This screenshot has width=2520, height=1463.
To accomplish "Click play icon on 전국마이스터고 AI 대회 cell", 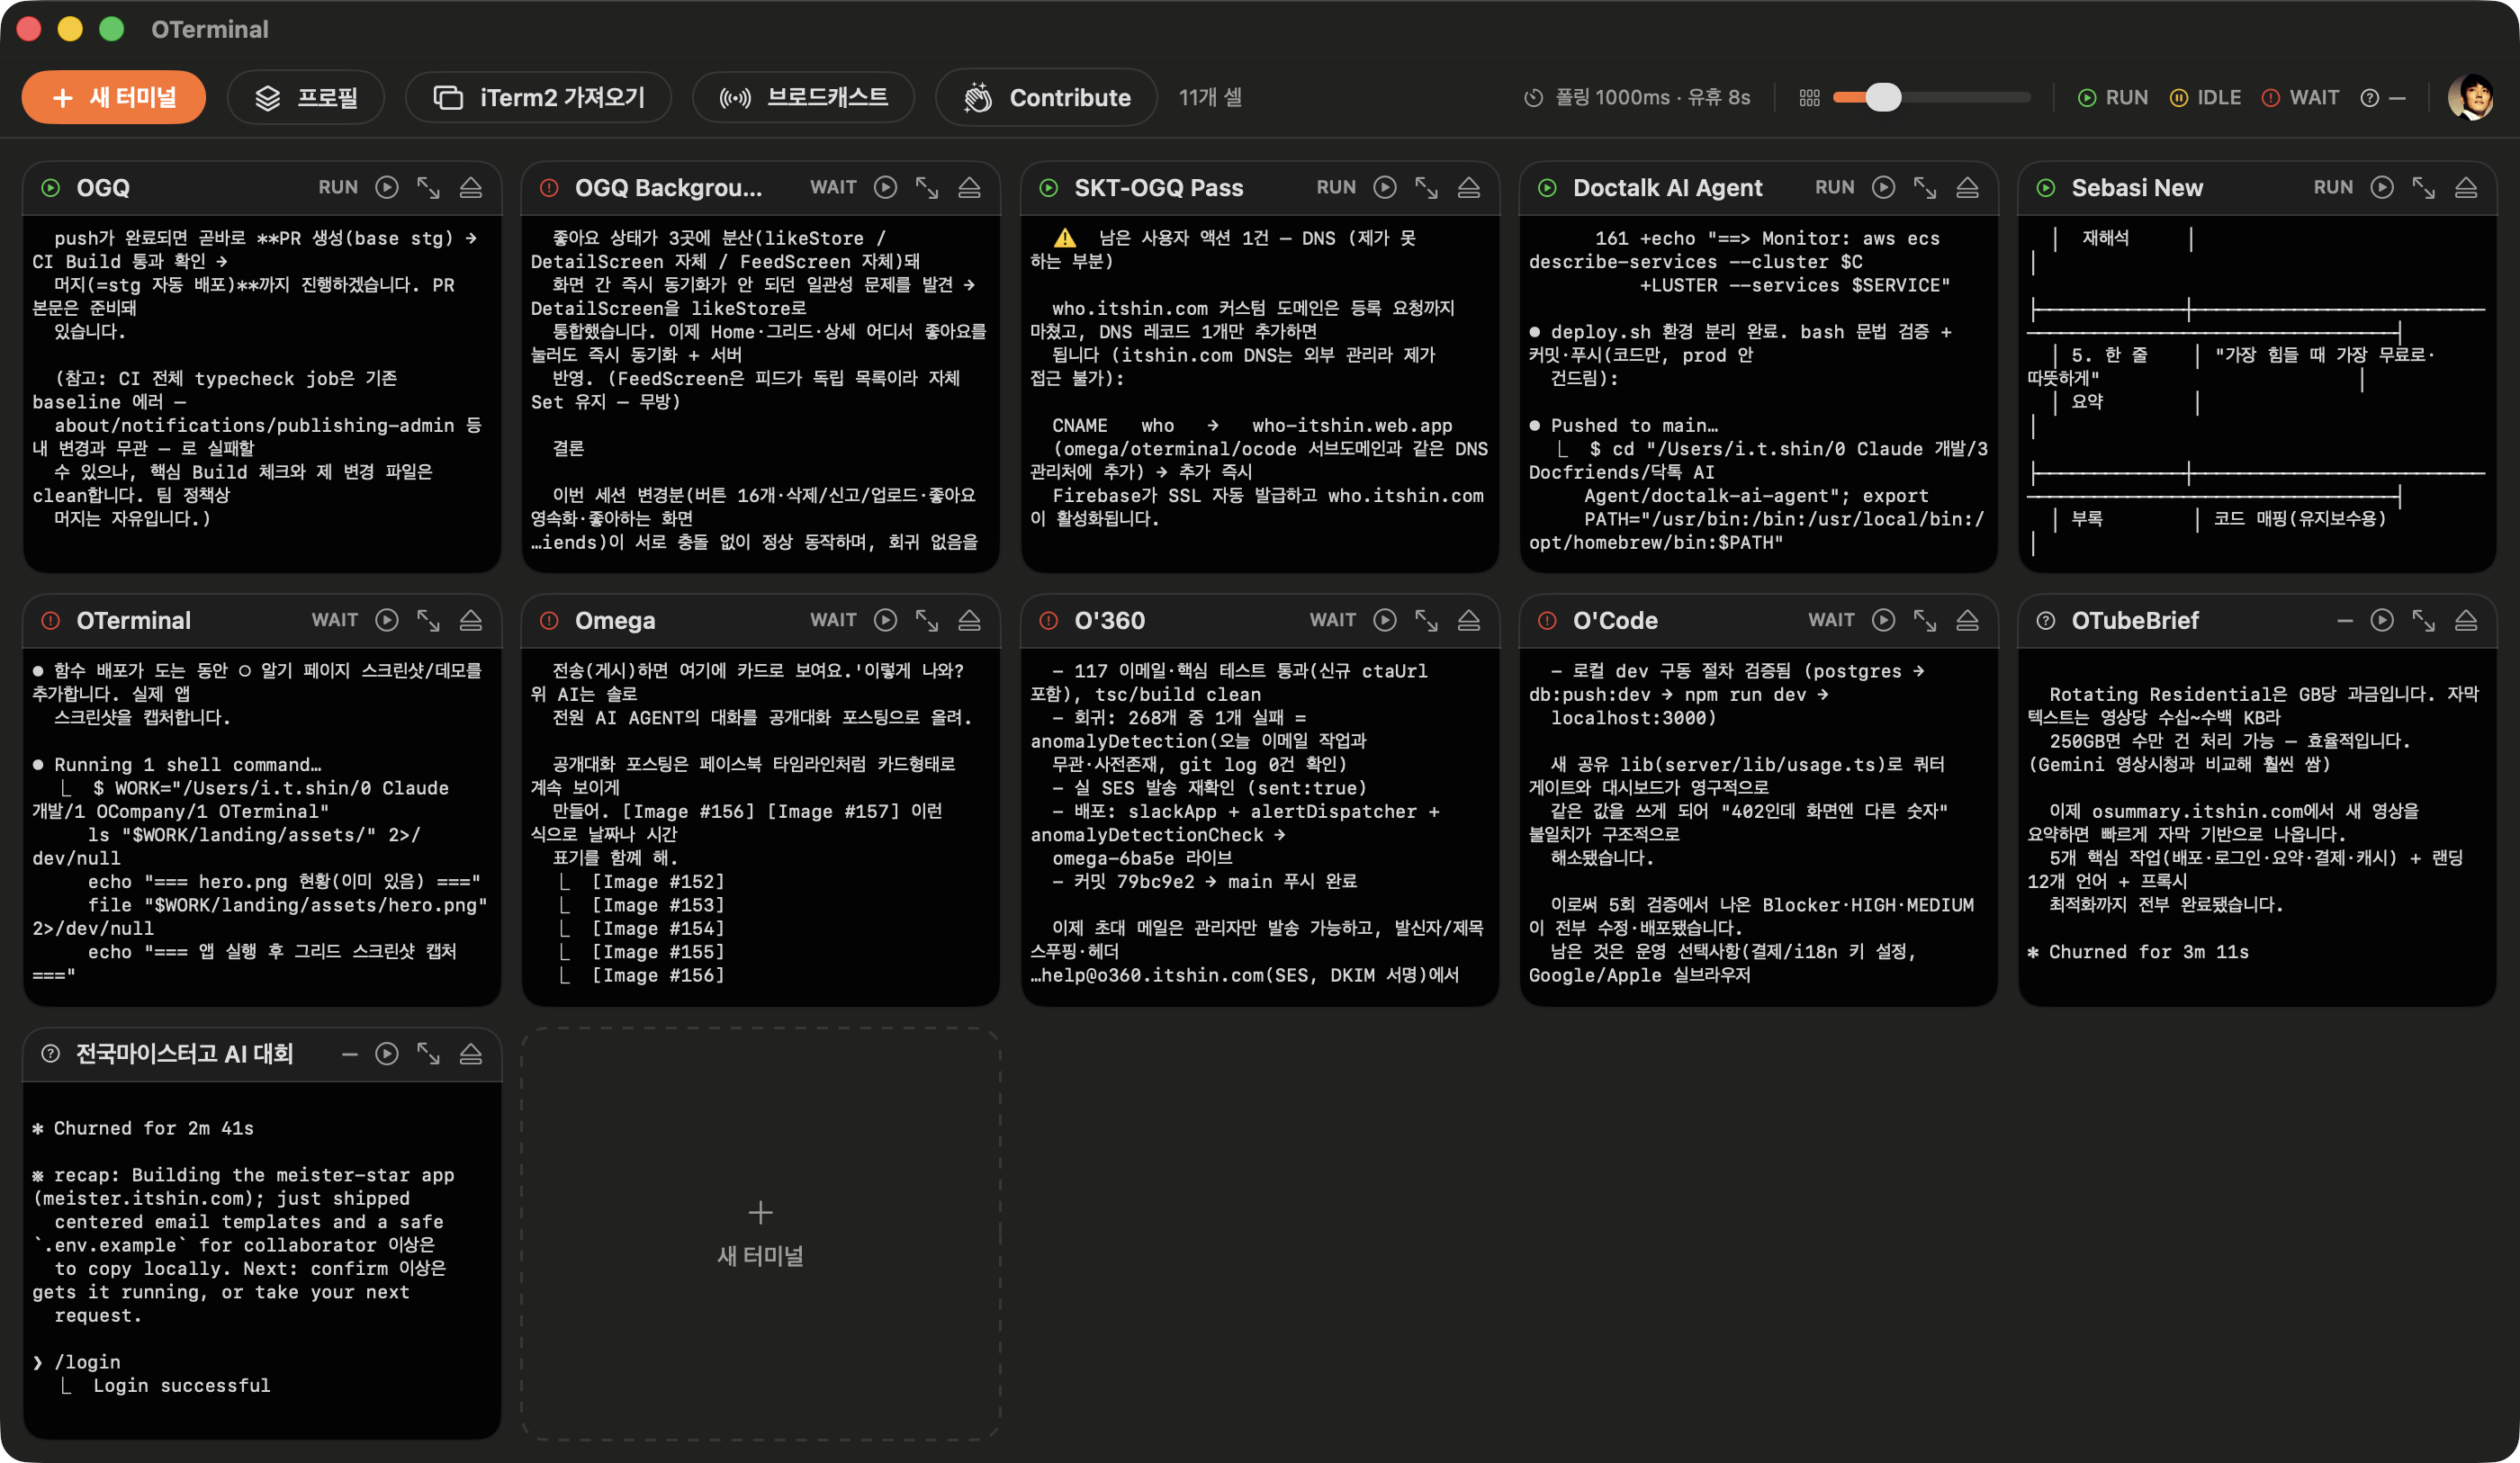I will (387, 1053).
